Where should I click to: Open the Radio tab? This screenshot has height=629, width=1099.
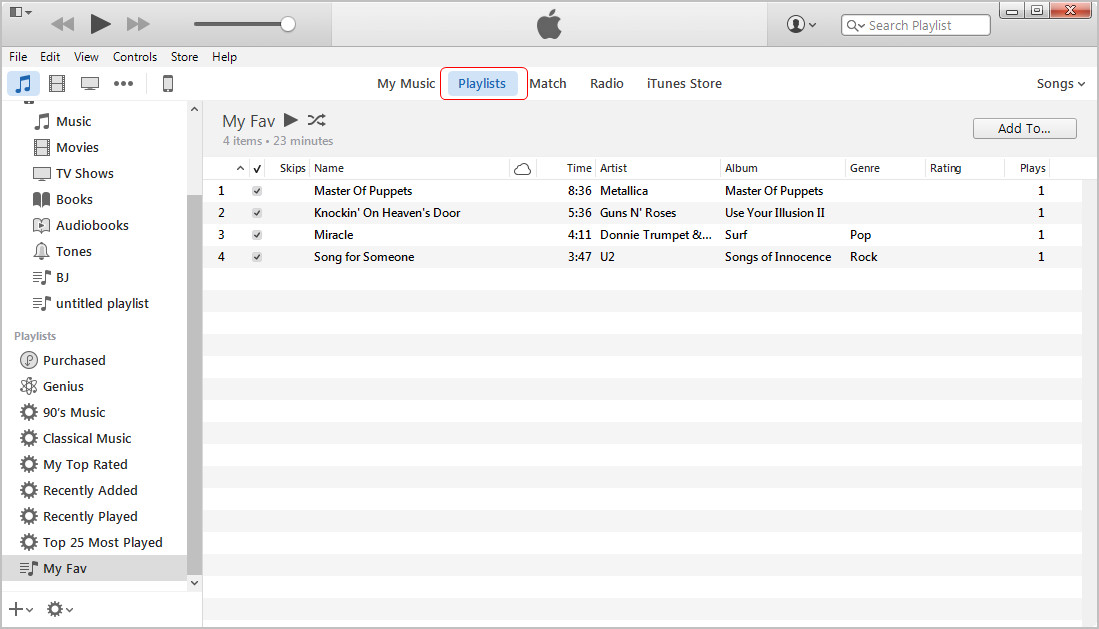point(606,83)
